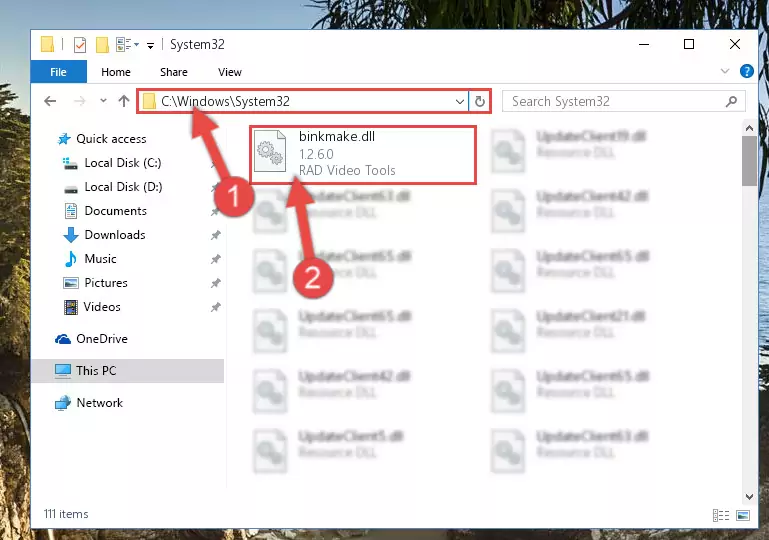This screenshot has height=540, width=769.
Task: Click the 111 items status text
Action: (x=66, y=514)
